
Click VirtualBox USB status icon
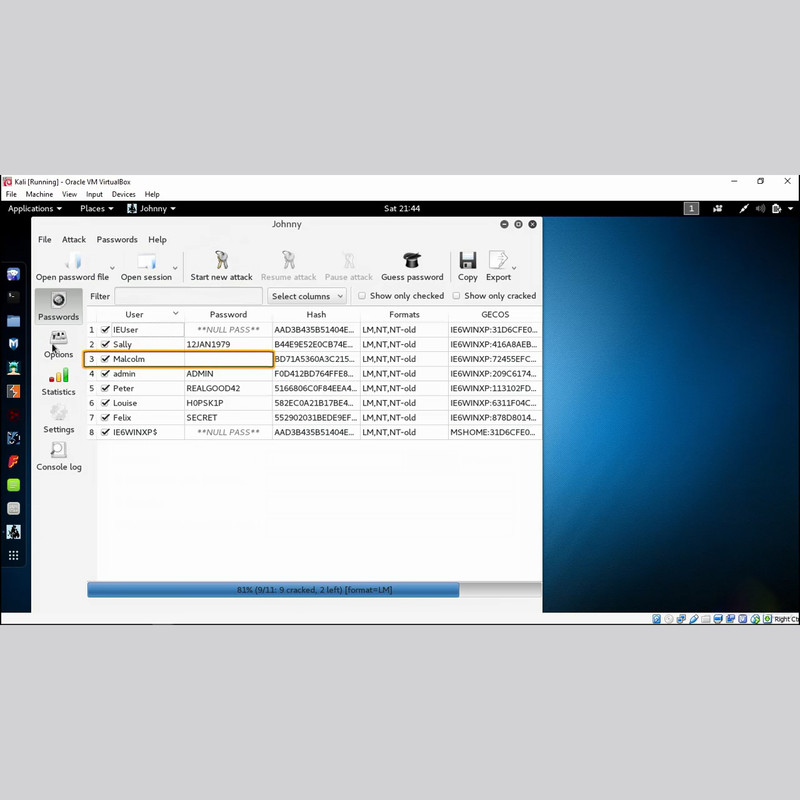693,619
